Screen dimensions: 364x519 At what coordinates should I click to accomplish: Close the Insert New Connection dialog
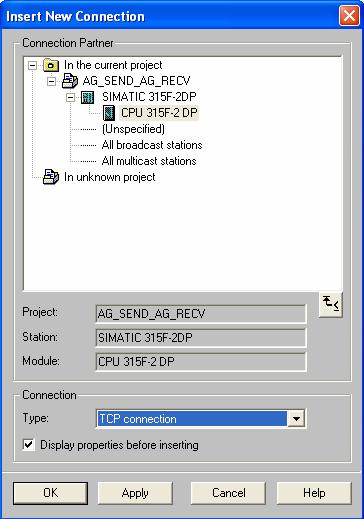point(349,16)
